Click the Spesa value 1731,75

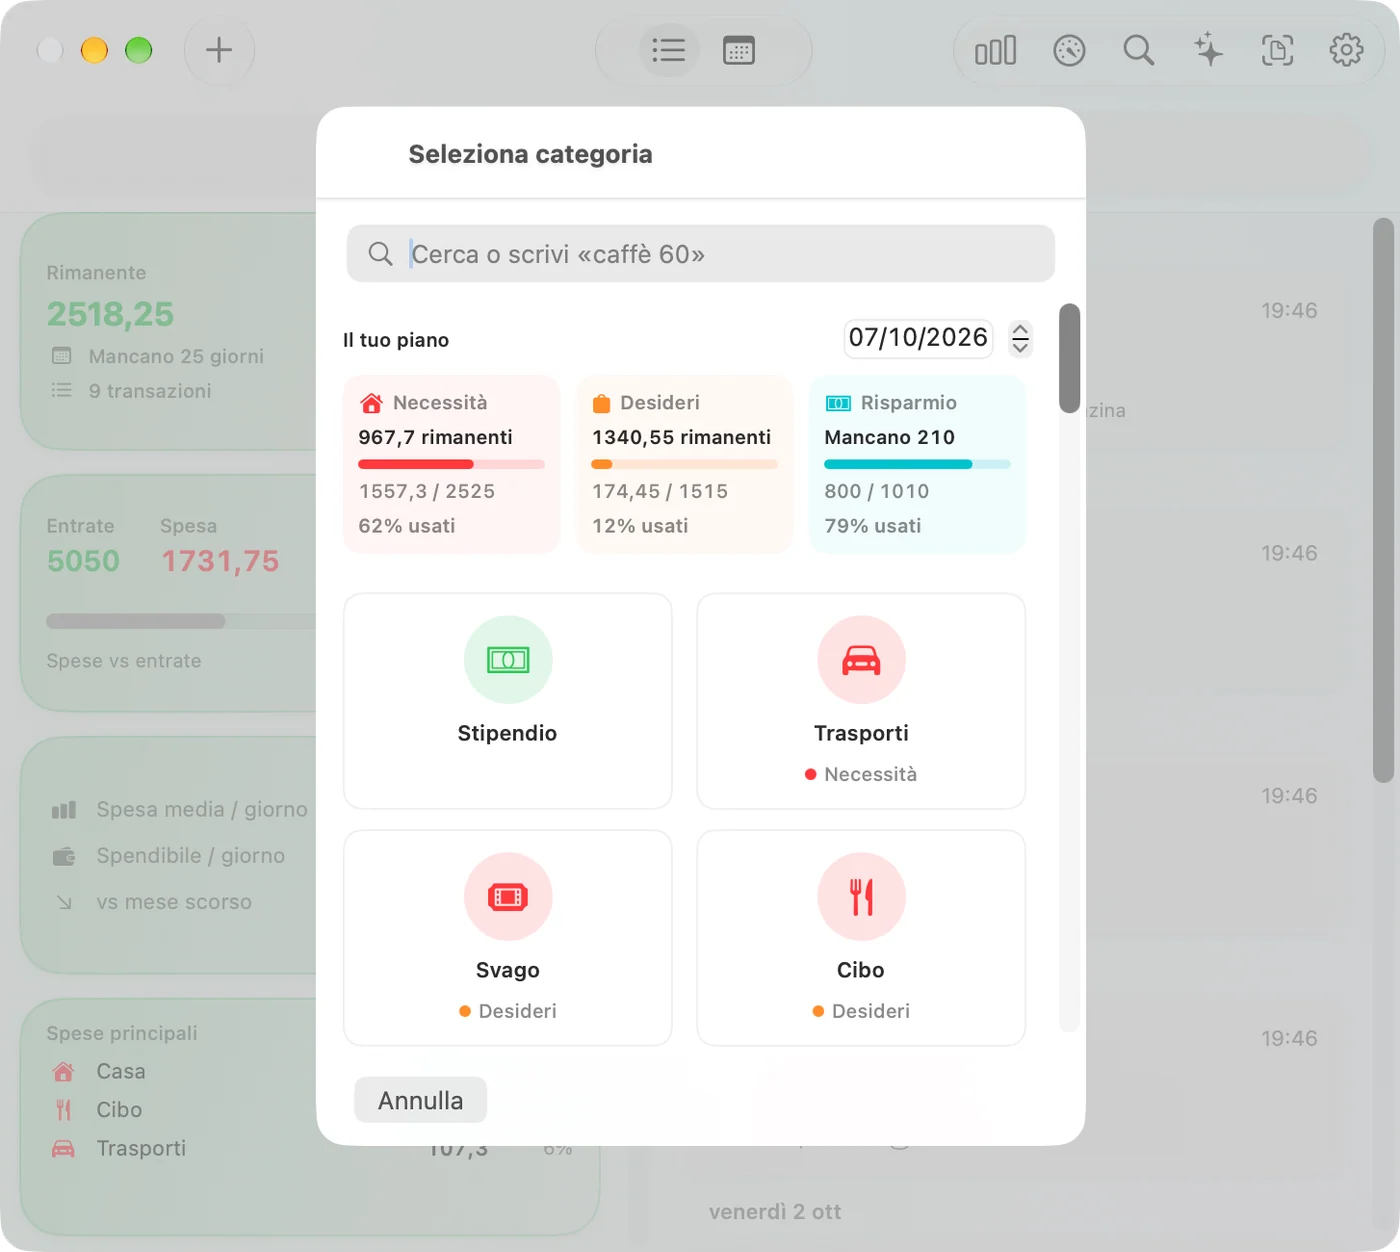click(x=220, y=561)
